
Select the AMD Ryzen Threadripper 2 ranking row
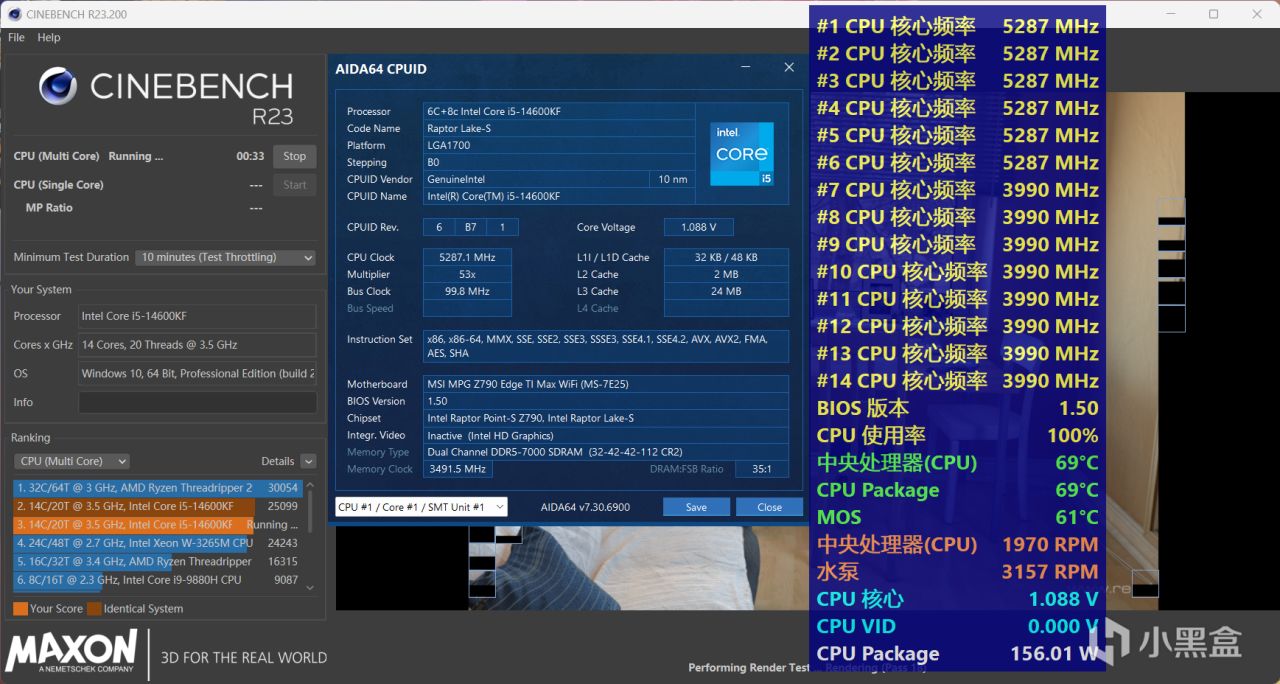coord(157,488)
